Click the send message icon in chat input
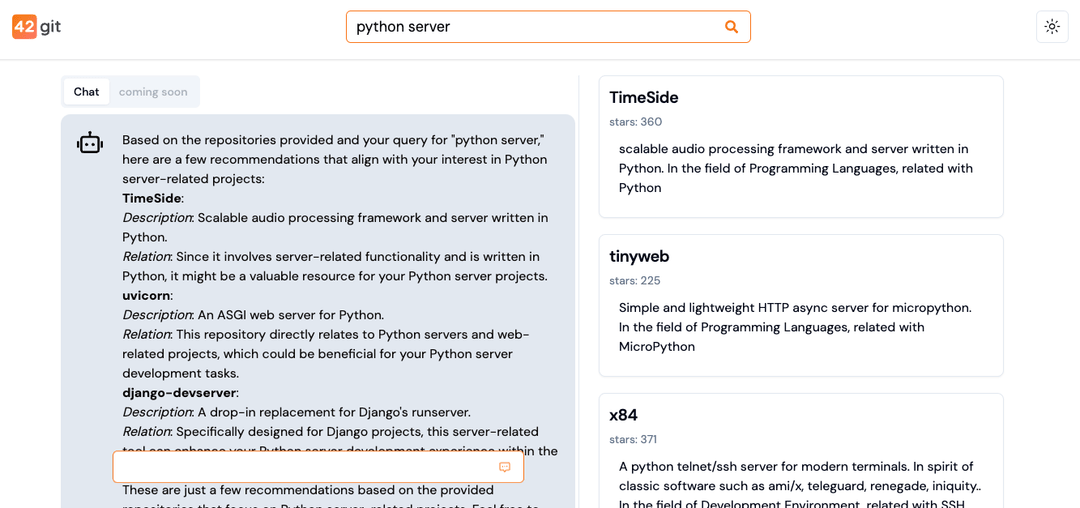The width and height of the screenshot is (1080, 508). click(x=505, y=467)
